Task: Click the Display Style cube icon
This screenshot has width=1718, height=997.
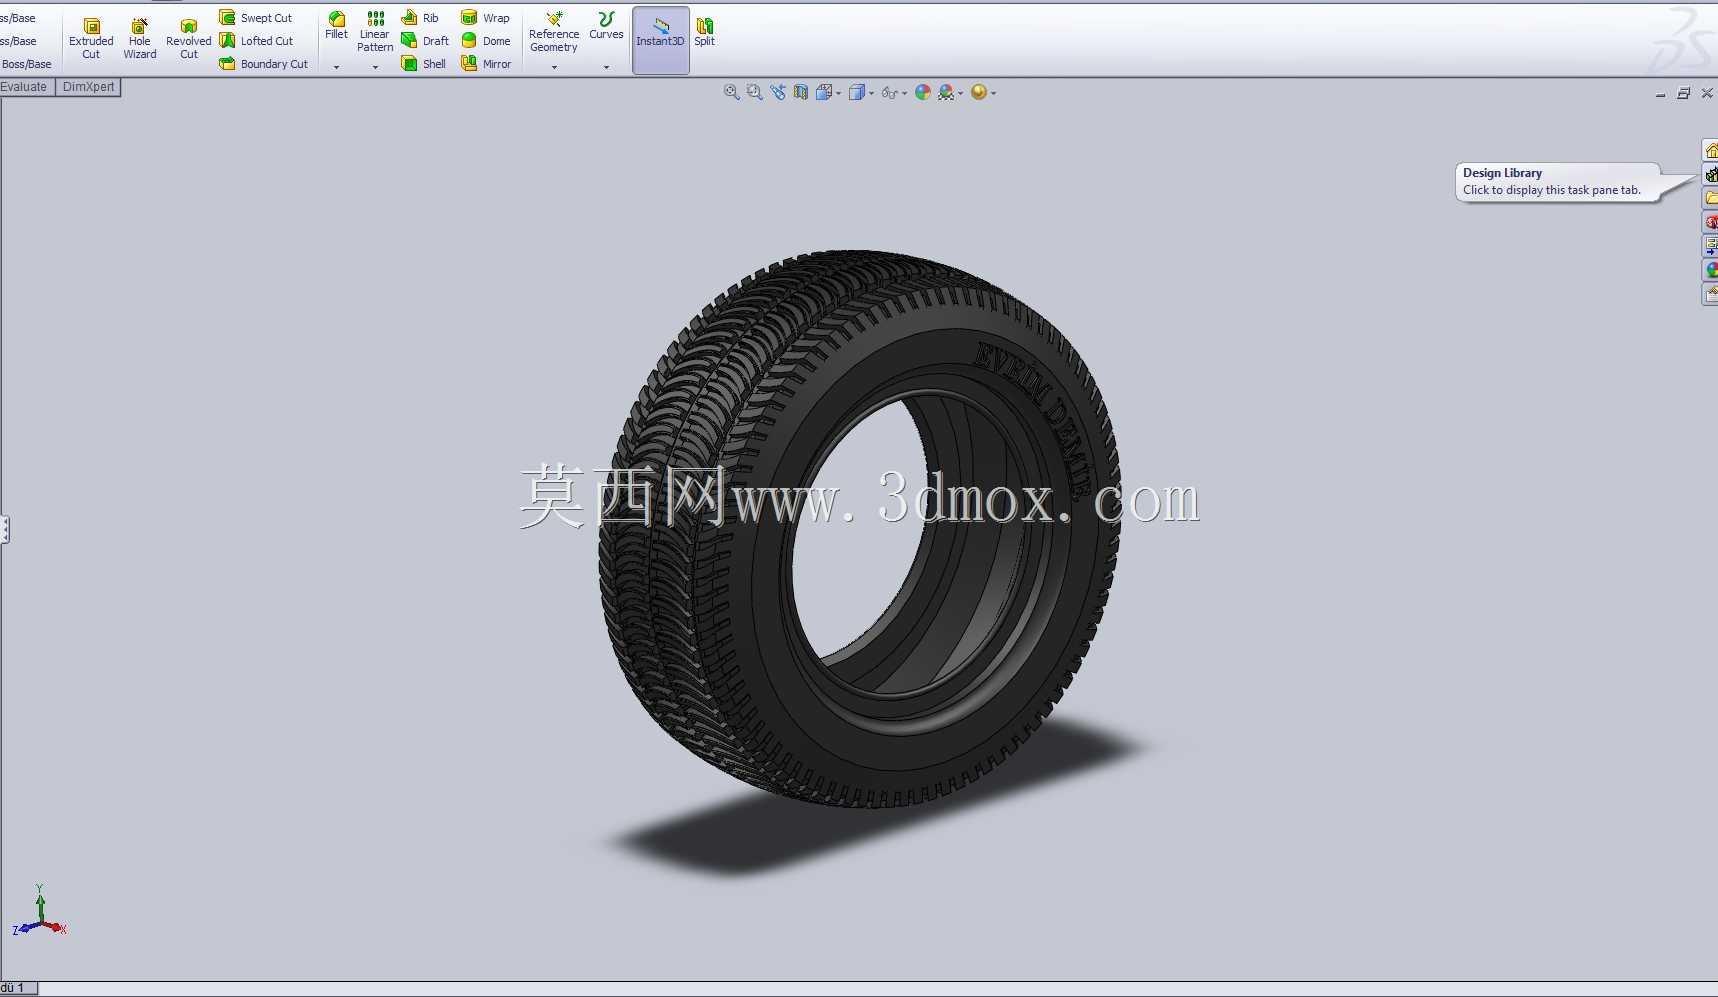Action: click(x=857, y=92)
